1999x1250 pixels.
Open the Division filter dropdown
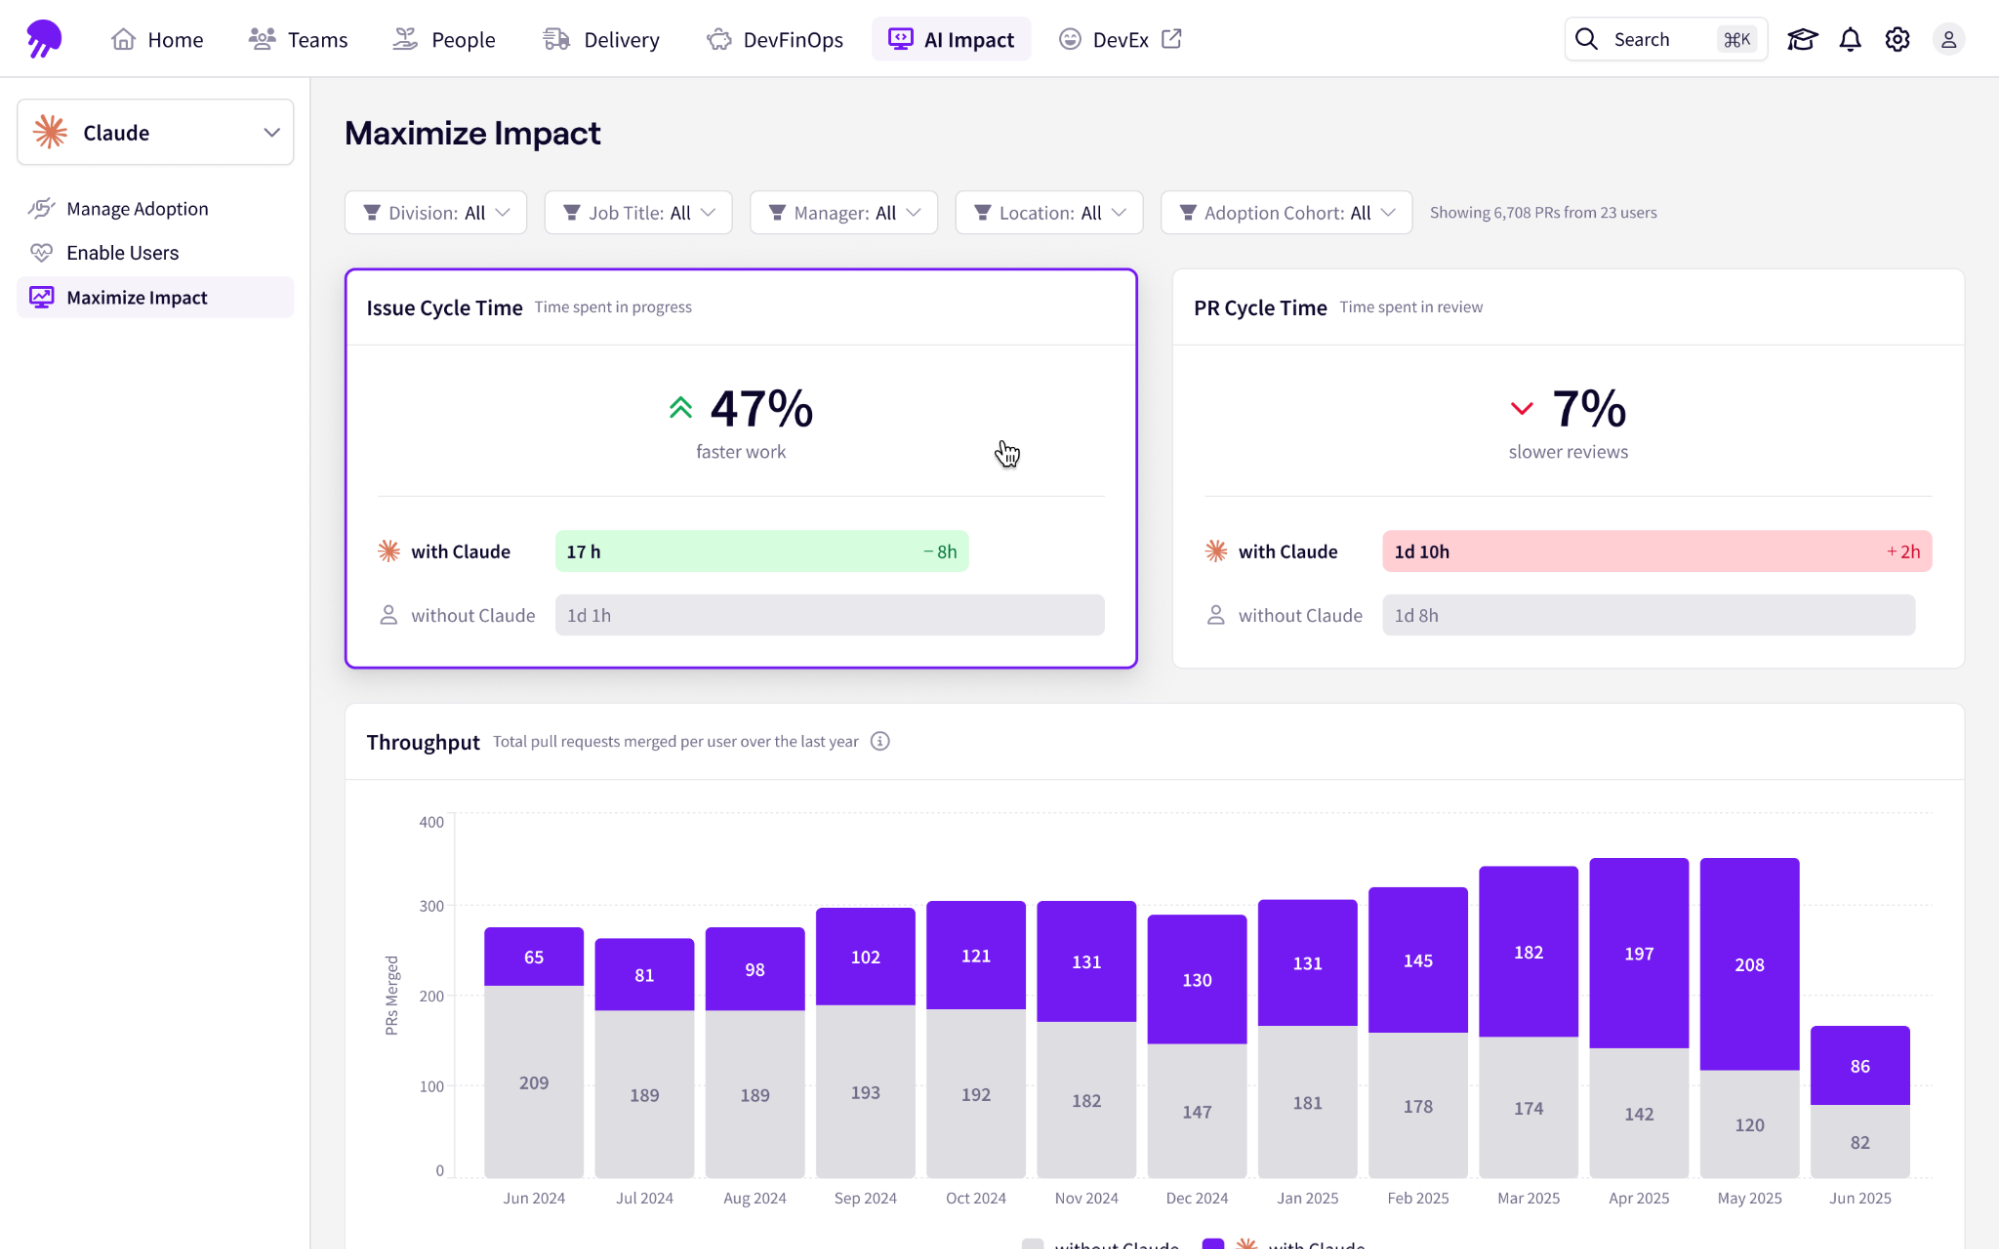(x=436, y=212)
